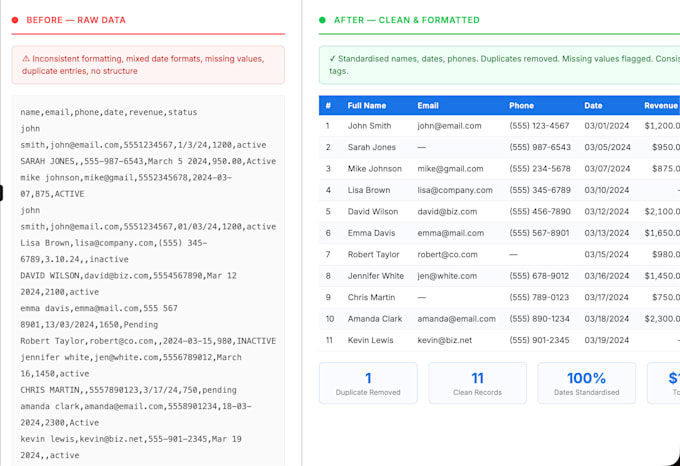This screenshot has width=680, height=466.
Task: Click the green standardised names notice box
Action: click(499, 65)
